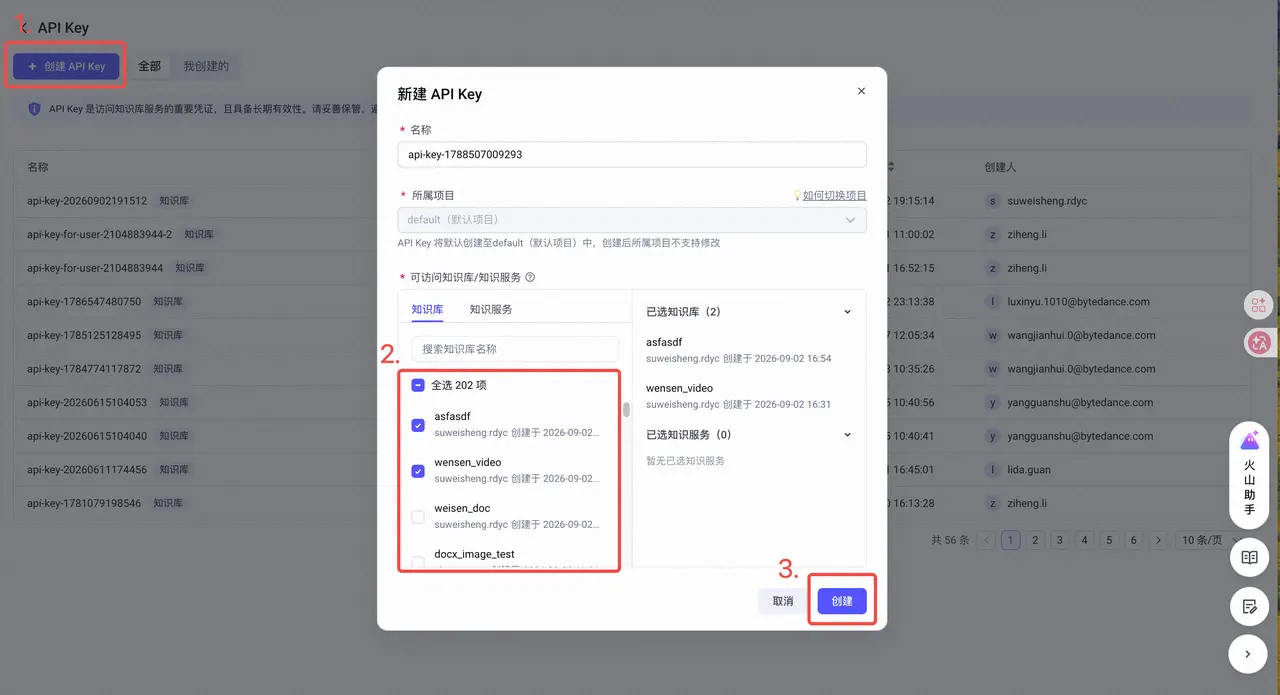Switch to the 知识服务 tab
The image size is (1280, 695).
click(491, 310)
